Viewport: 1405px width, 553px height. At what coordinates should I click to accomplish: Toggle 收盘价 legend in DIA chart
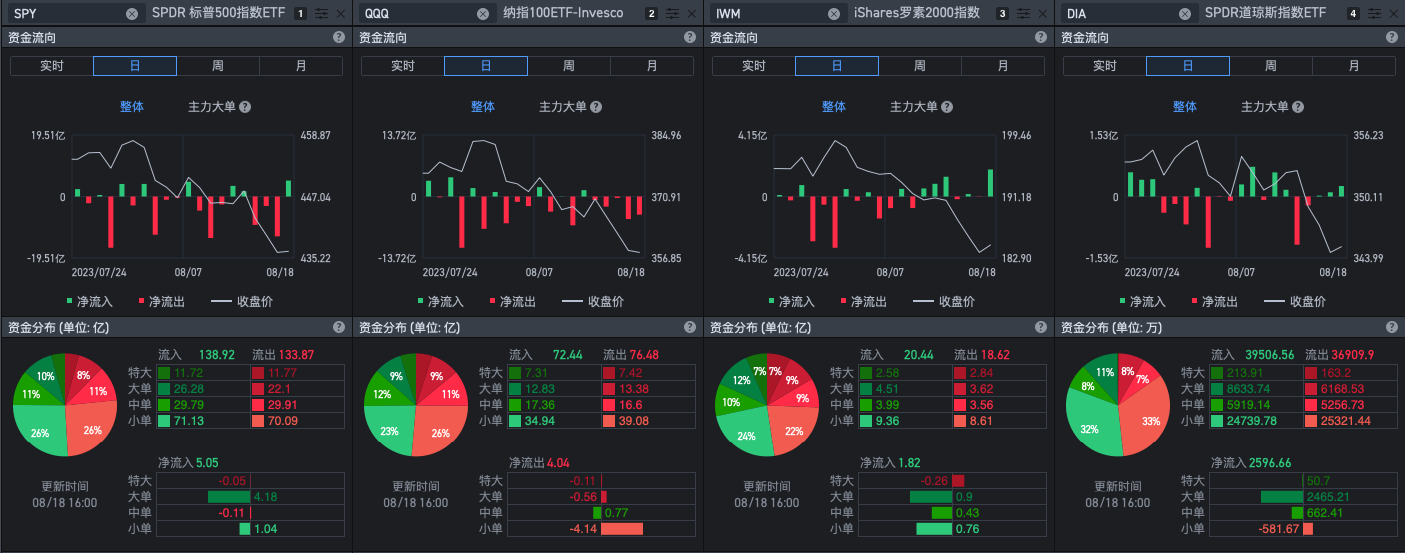(x=1295, y=301)
